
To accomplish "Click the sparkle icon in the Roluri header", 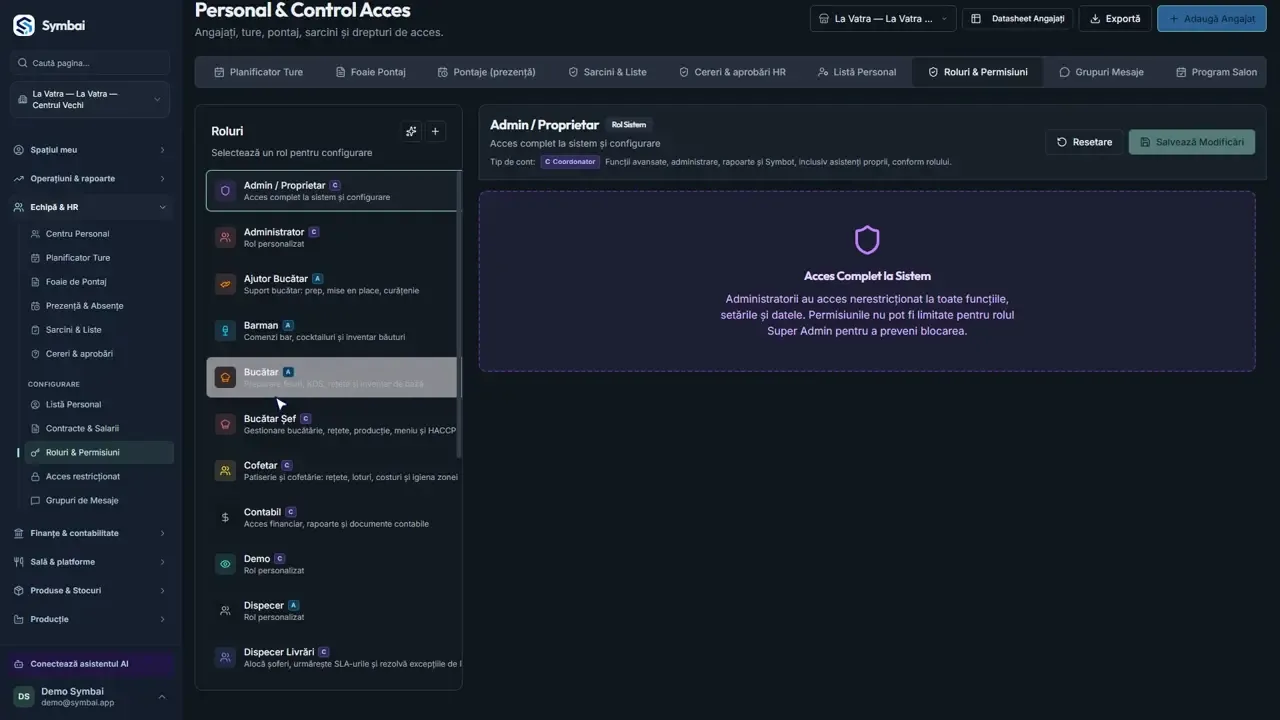I will pos(411,131).
